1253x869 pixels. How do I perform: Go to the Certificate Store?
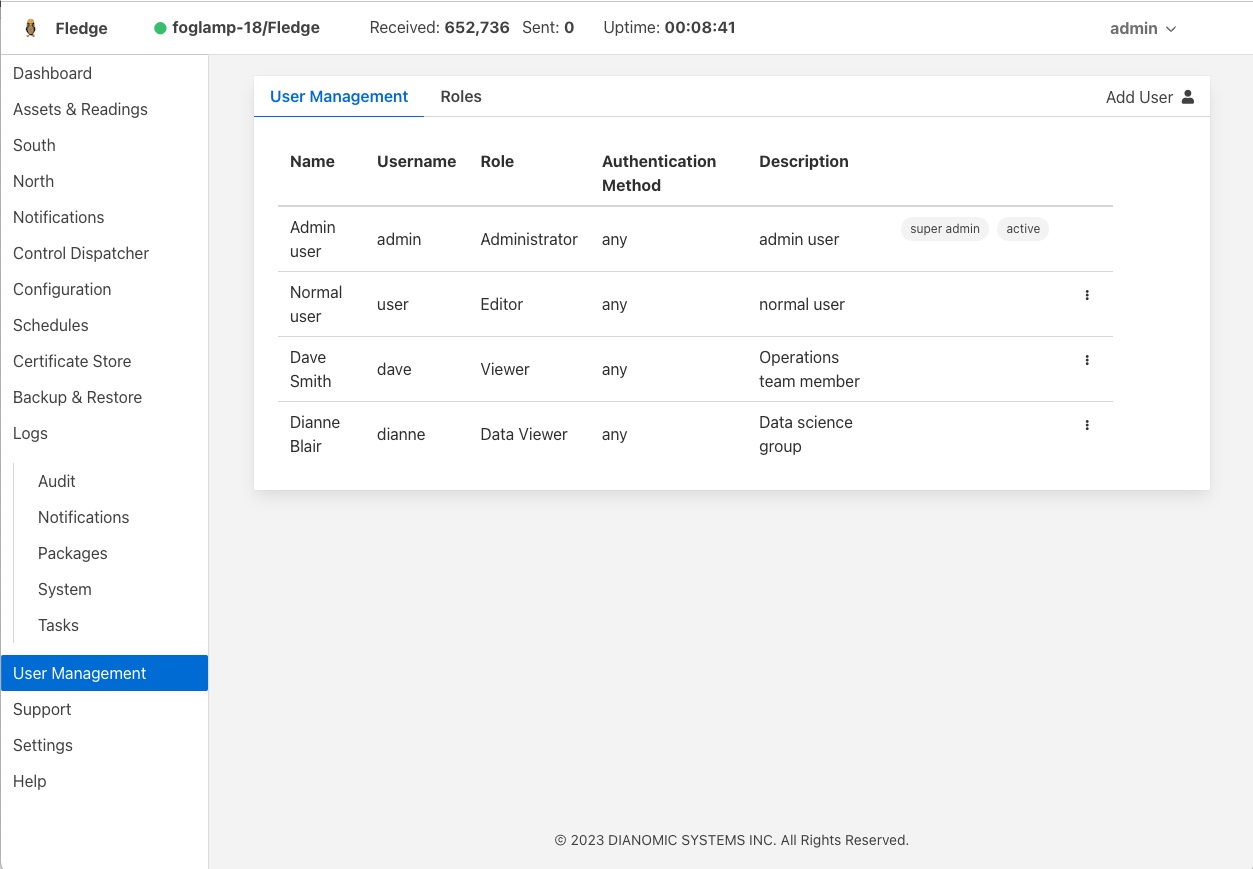pyautogui.click(x=72, y=361)
